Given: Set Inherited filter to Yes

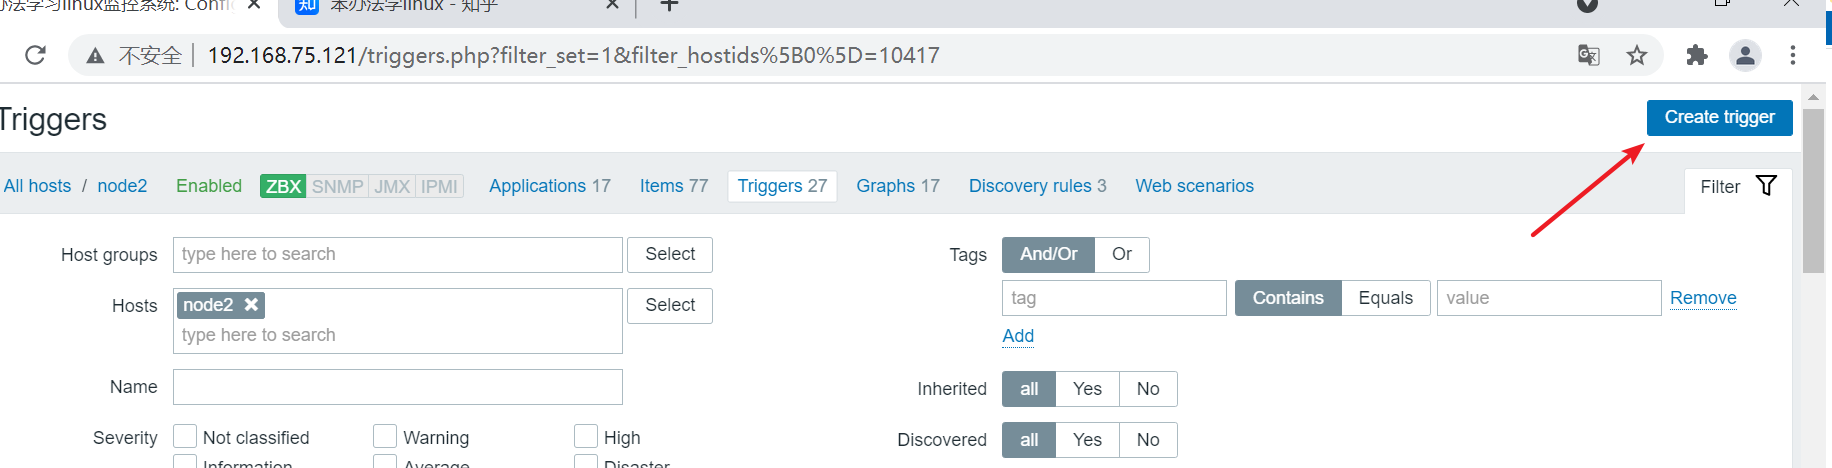Looking at the screenshot, I should pos(1087,389).
